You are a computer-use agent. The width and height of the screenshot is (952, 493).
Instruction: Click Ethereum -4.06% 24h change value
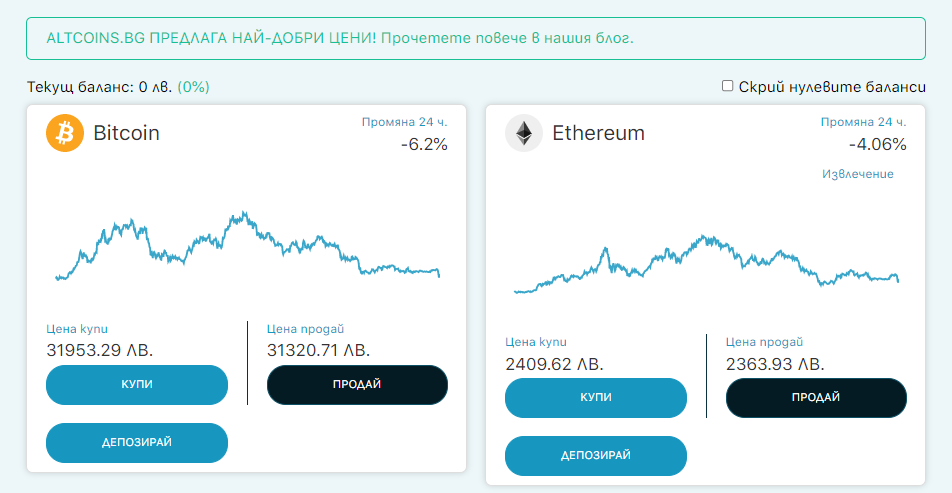pos(878,144)
